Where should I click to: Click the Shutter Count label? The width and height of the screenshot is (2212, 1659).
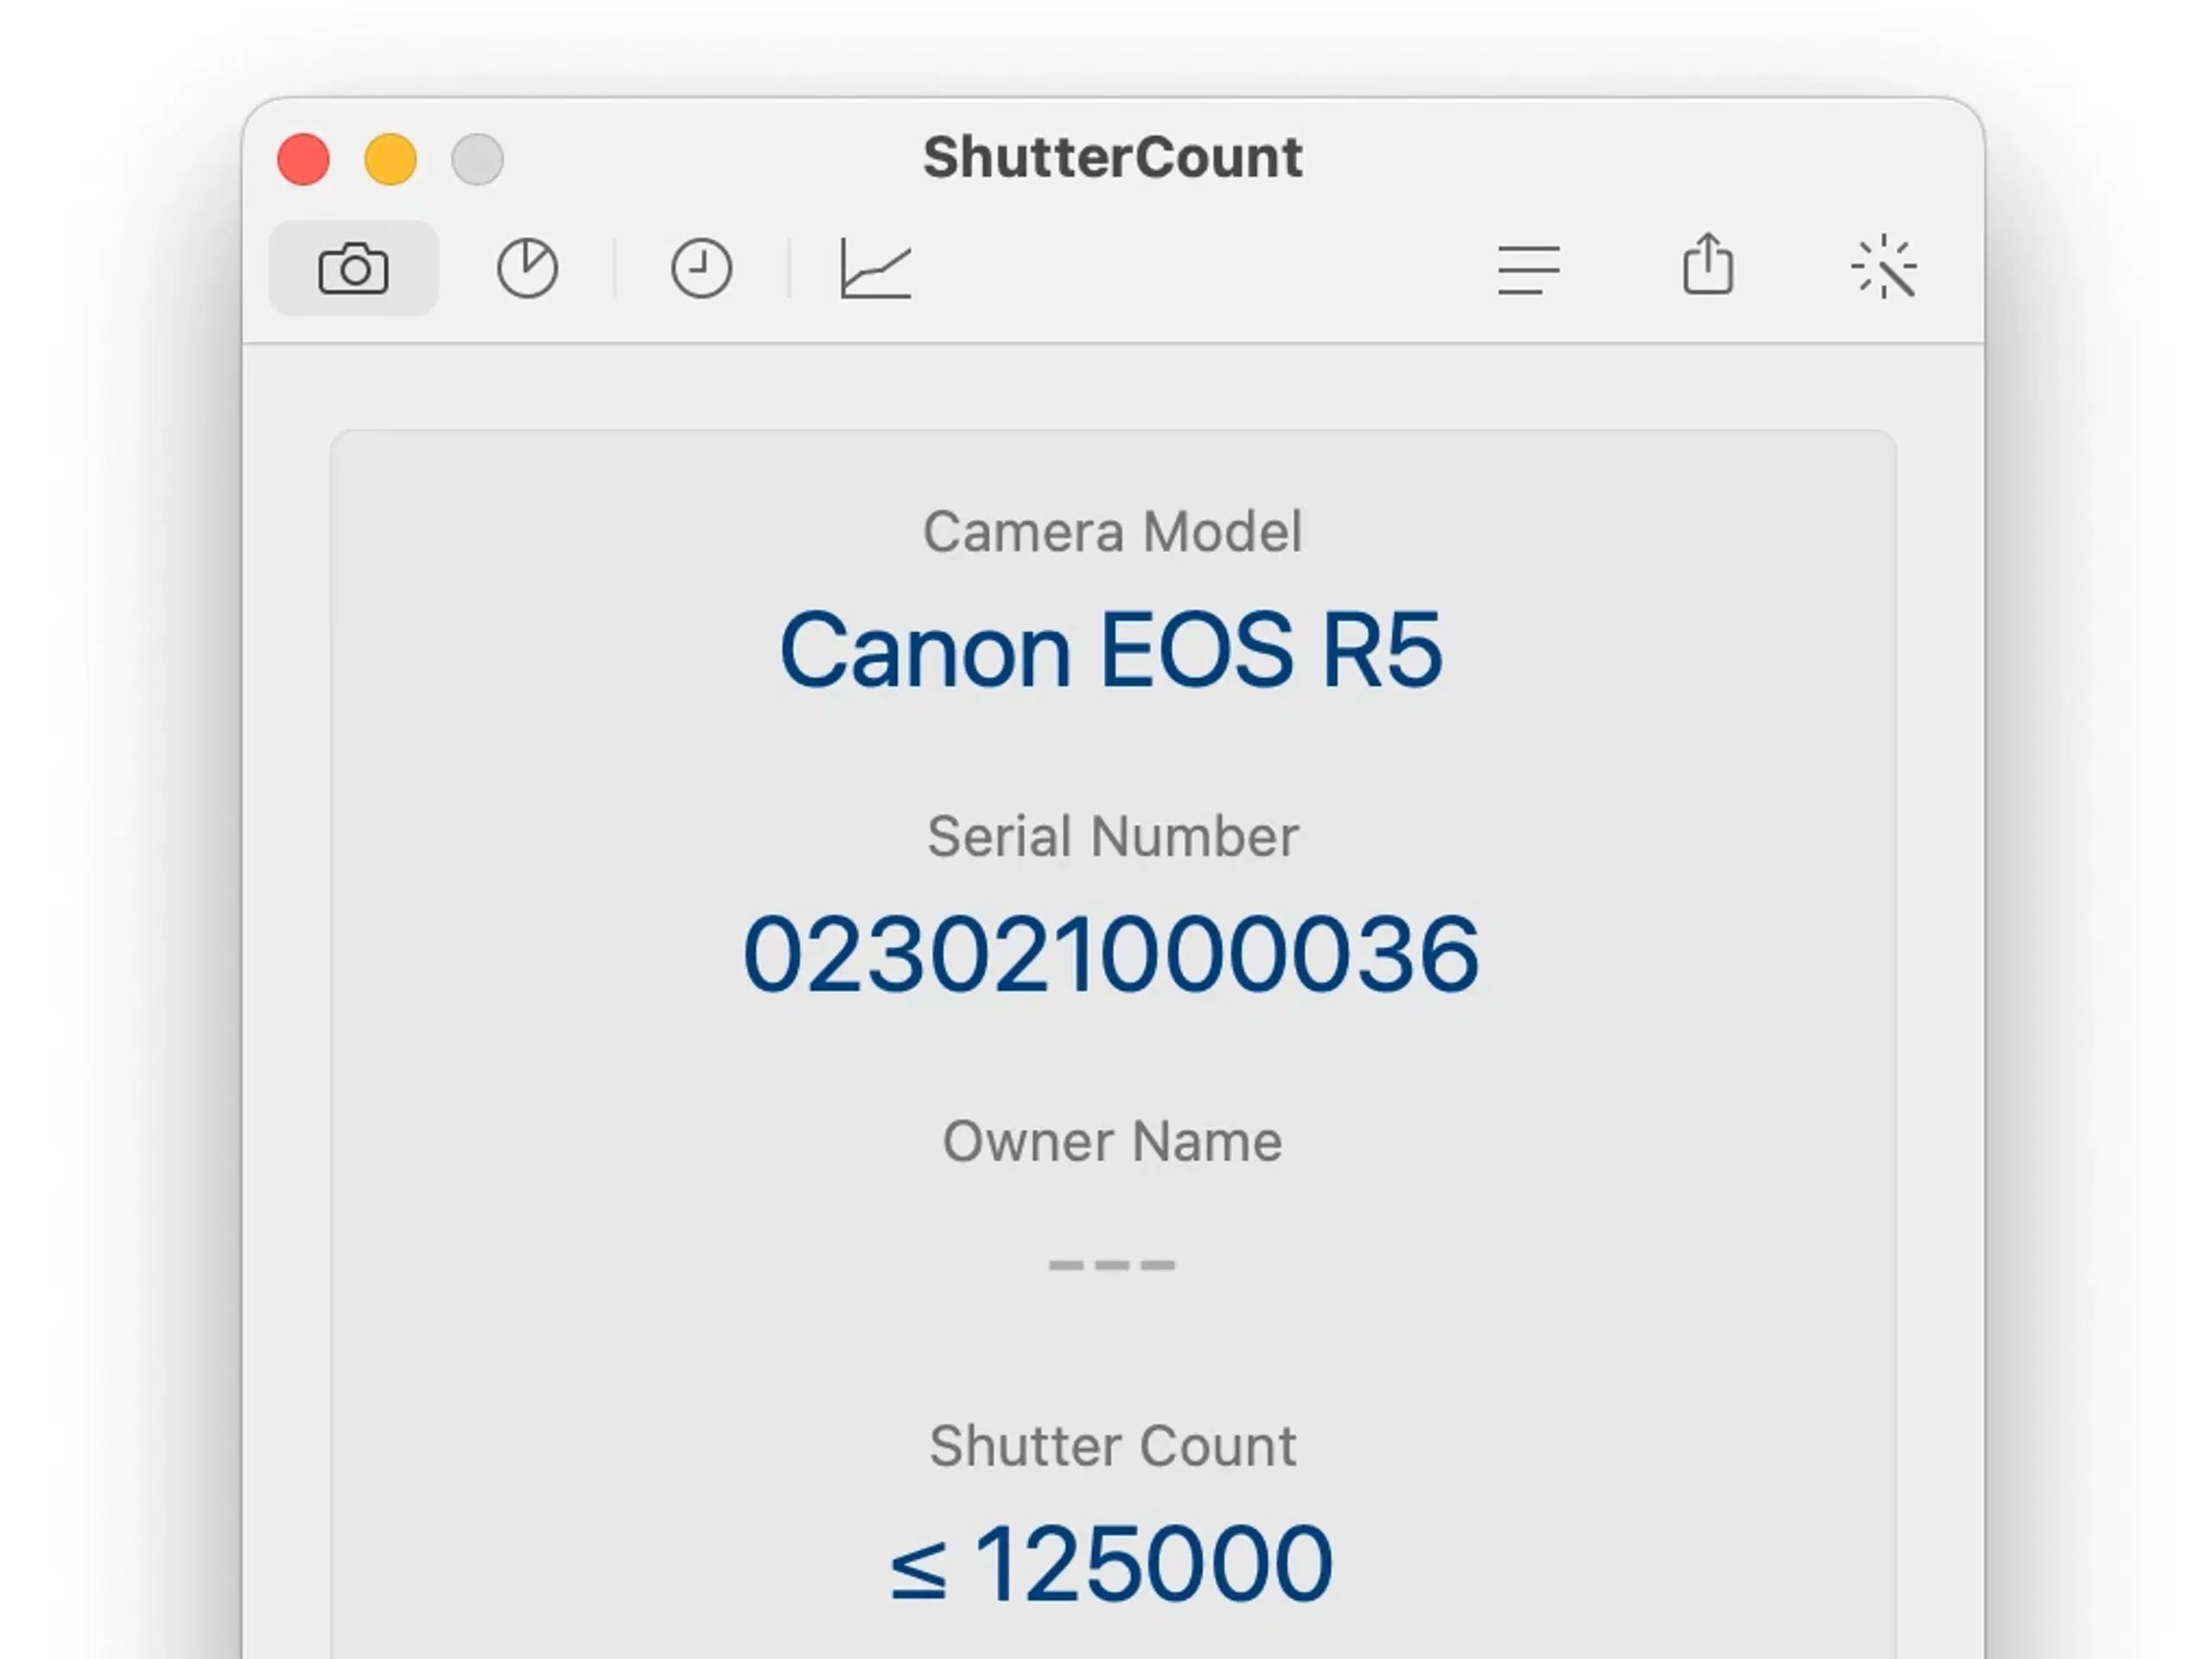[1112, 1446]
